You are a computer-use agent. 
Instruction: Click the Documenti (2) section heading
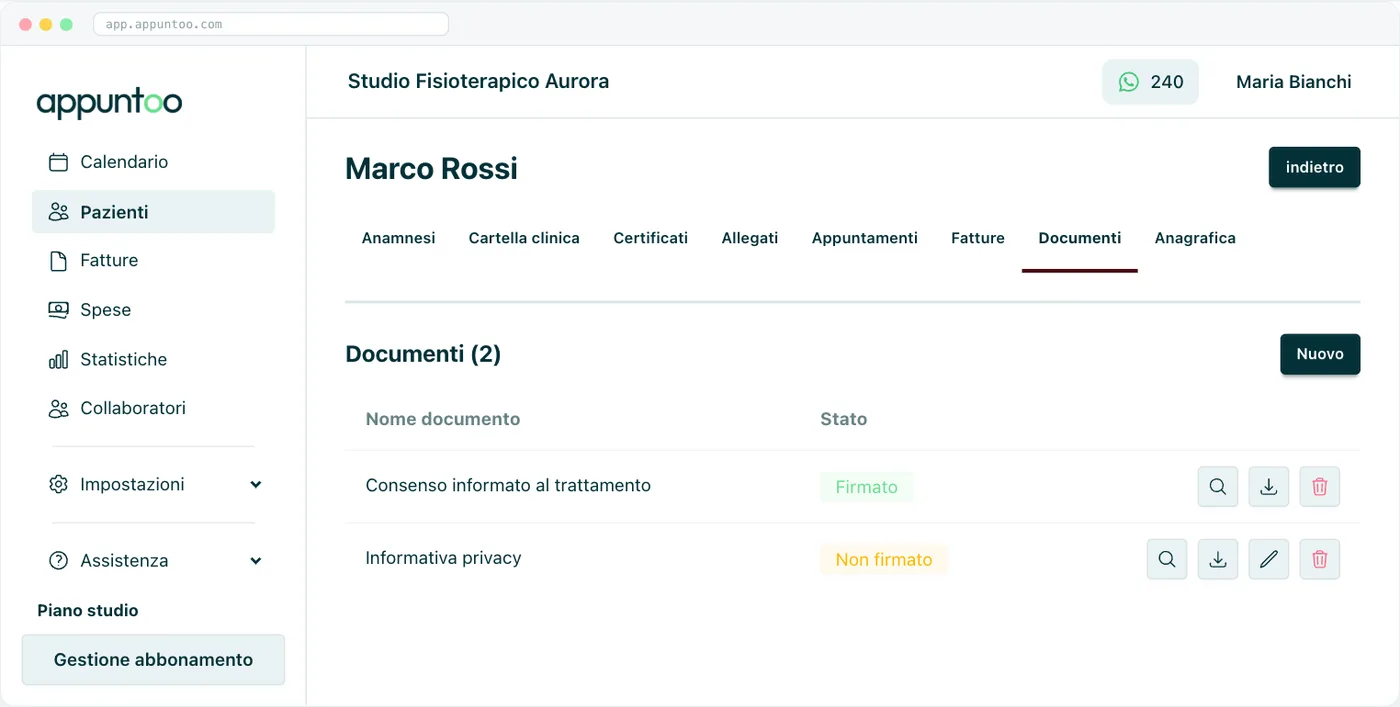(x=423, y=354)
